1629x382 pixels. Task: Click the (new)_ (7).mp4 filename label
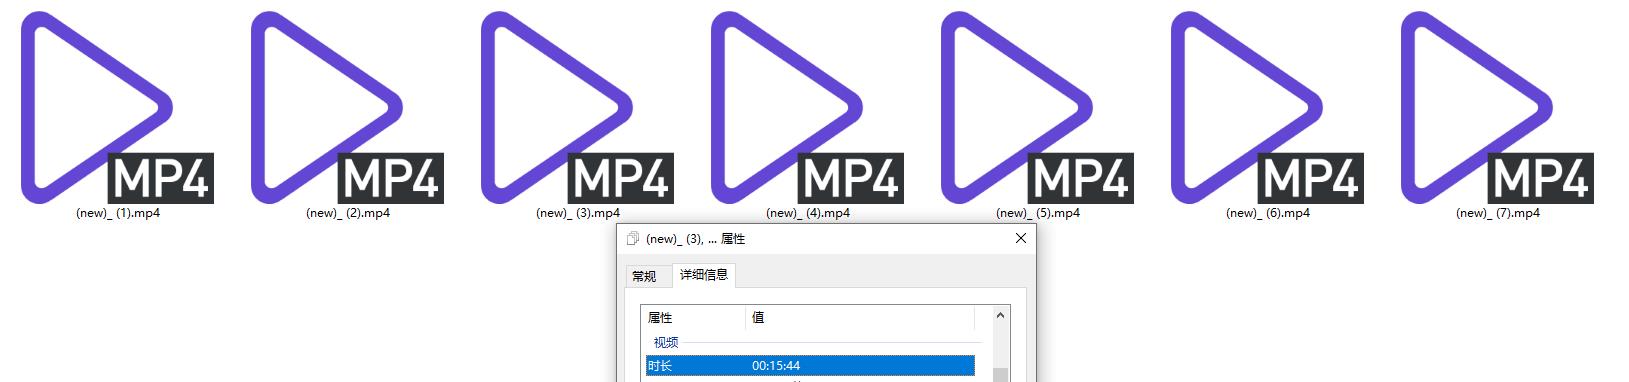point(1498,213)
